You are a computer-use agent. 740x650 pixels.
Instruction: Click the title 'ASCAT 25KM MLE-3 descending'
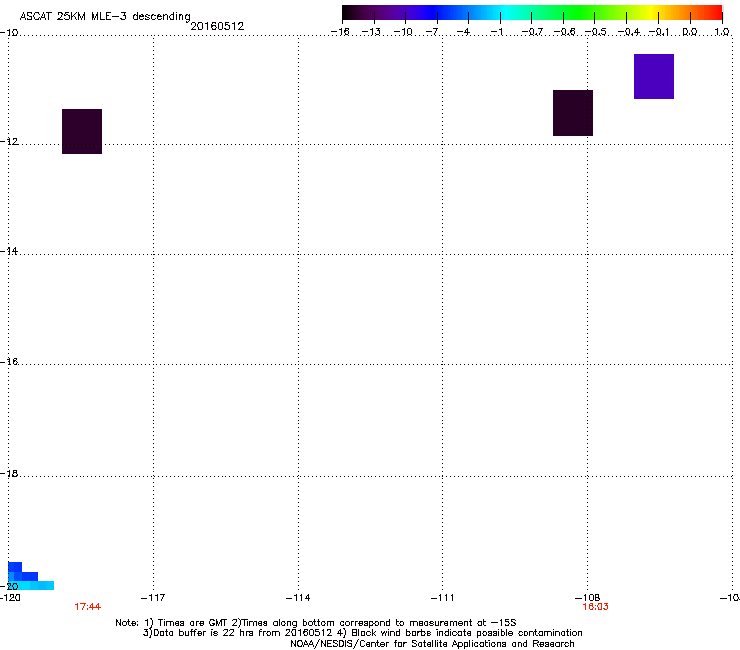point(105,16)
